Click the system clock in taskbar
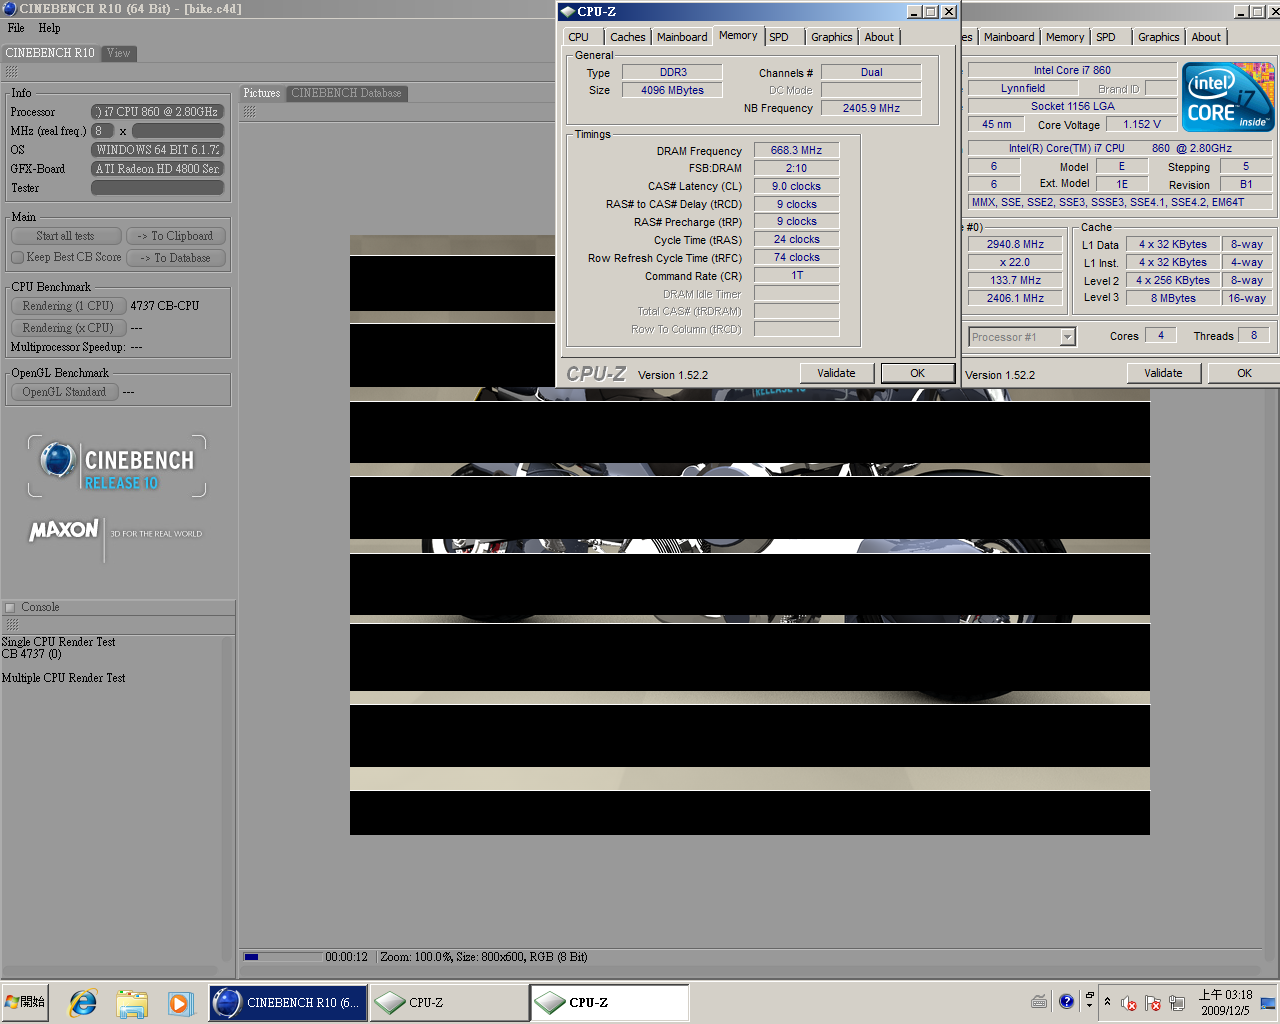The image size is (1280, 1024). point(1225,1002)
